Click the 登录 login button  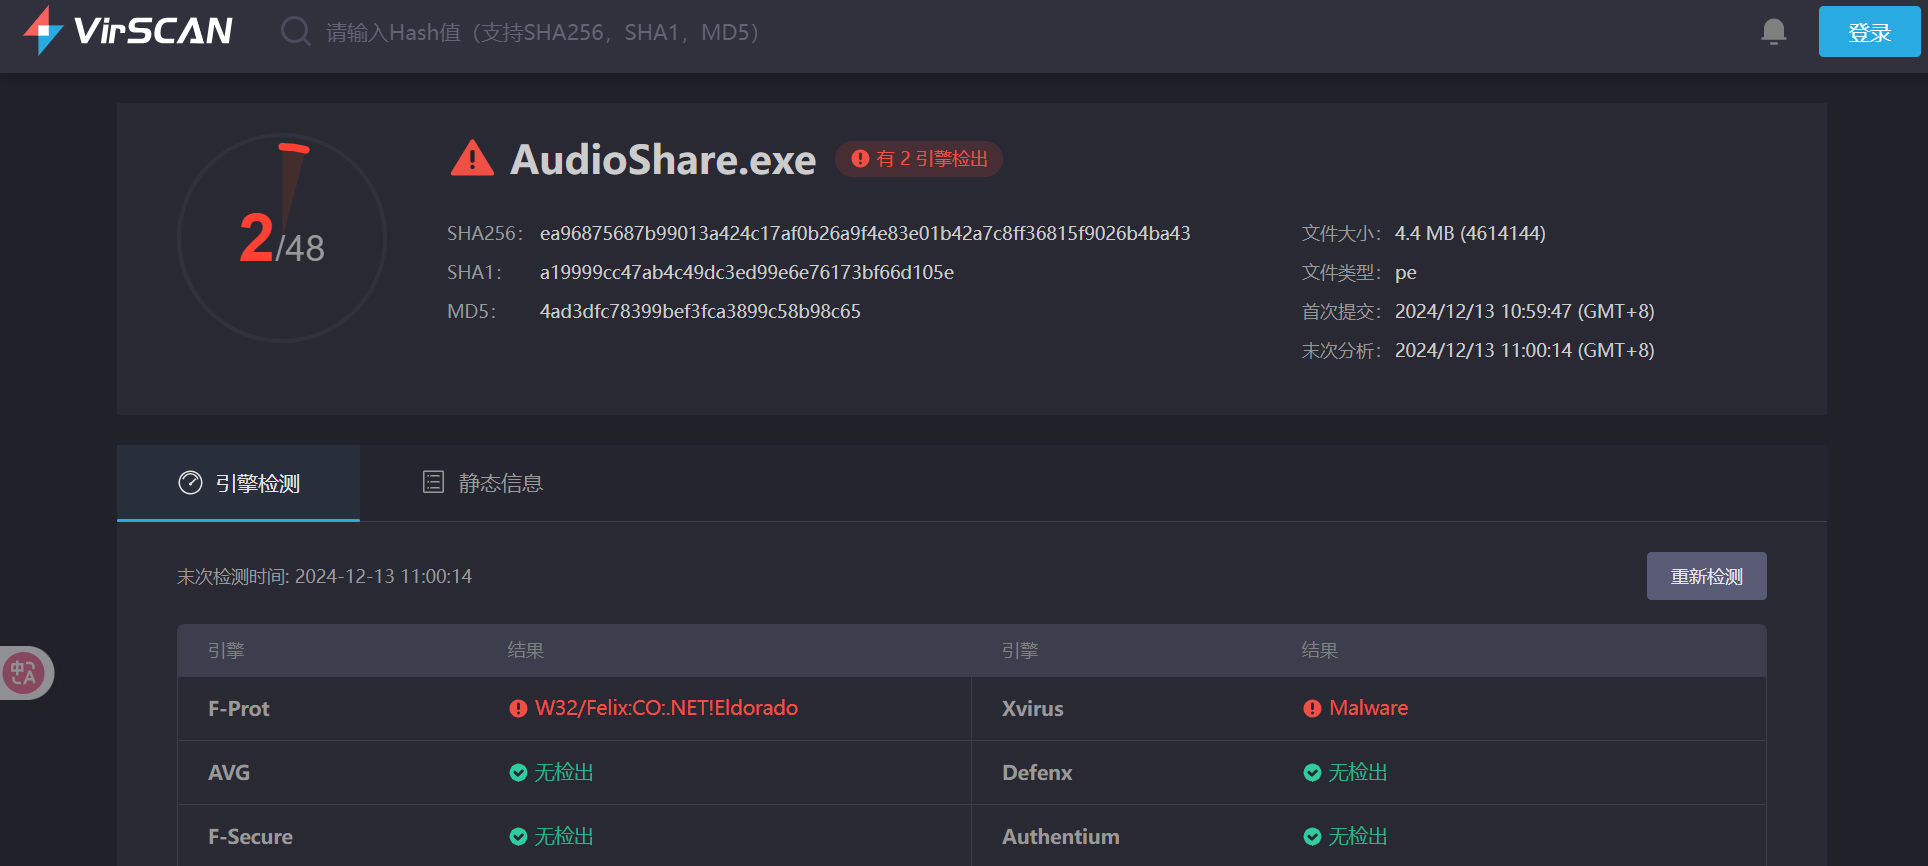click(x=1869, y=32)
